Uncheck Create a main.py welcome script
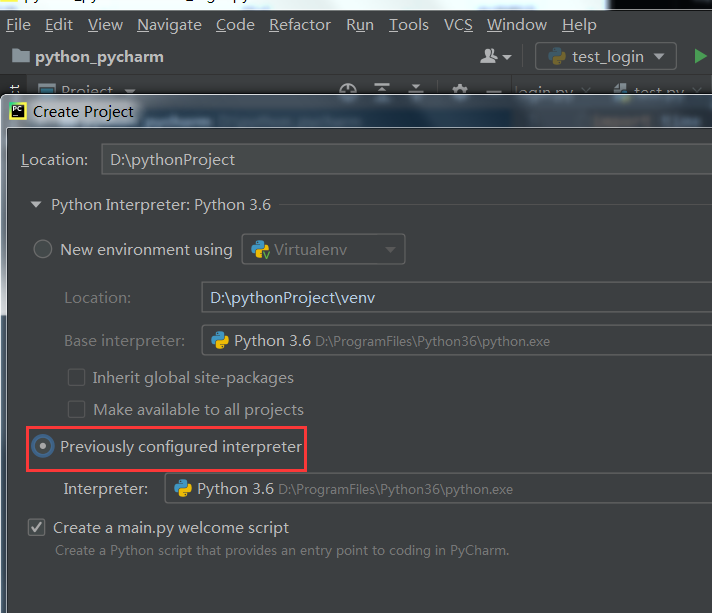The width and height of the screenshot is (712, 613). tap(36, 527)
